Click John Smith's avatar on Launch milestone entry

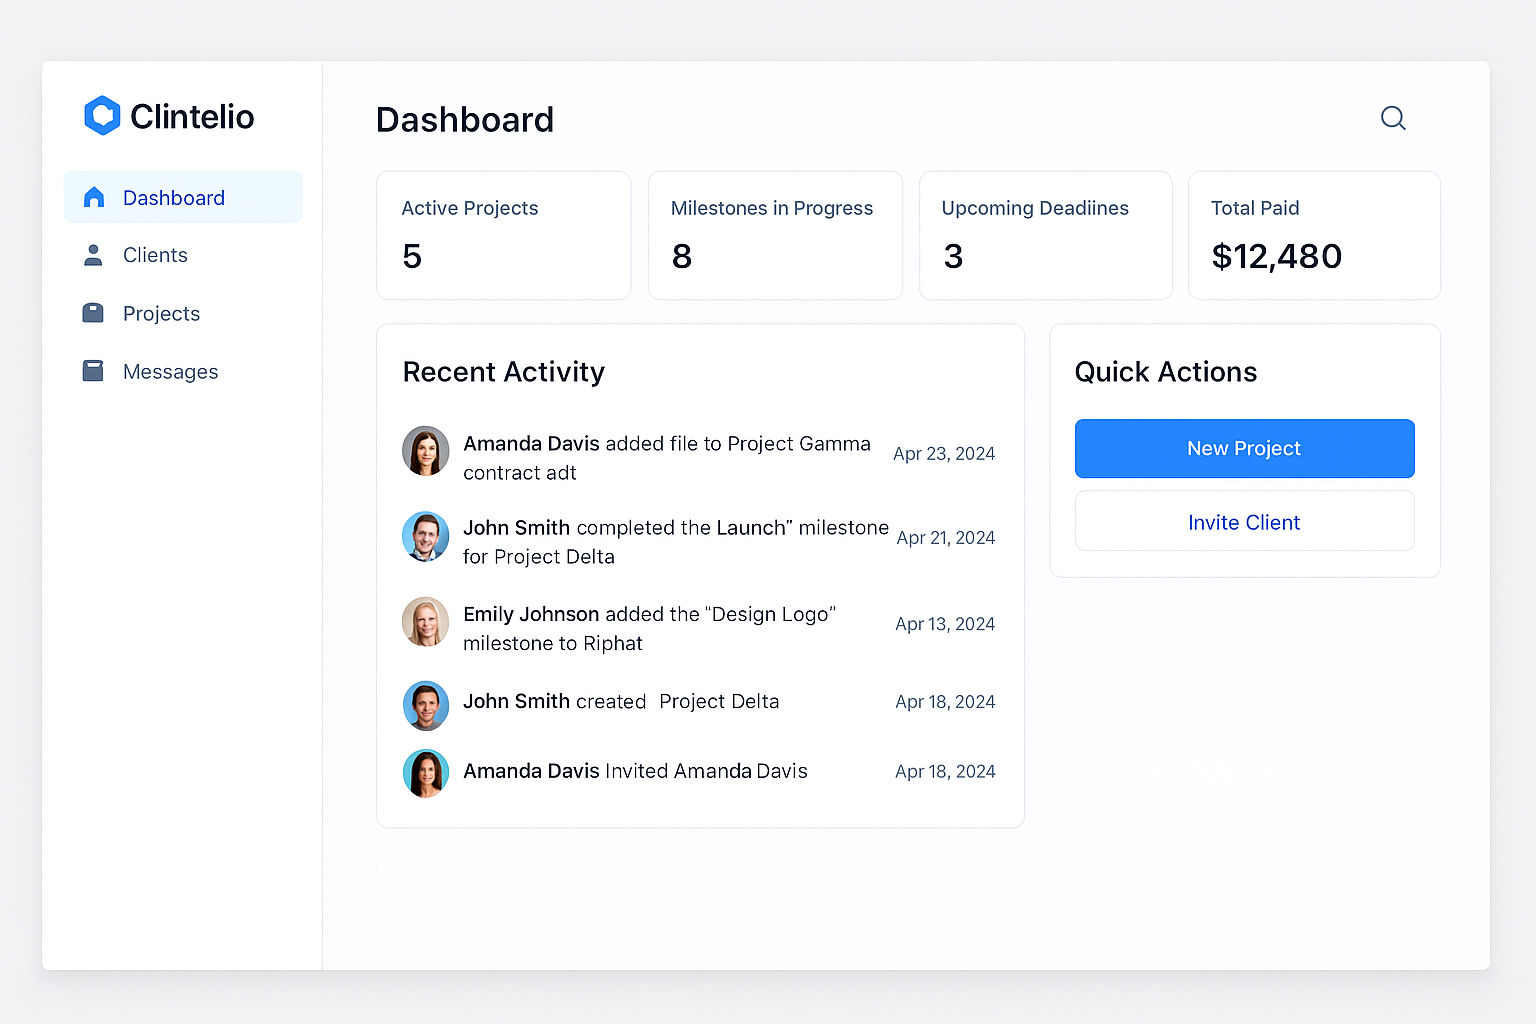click(x=426, y=537)
